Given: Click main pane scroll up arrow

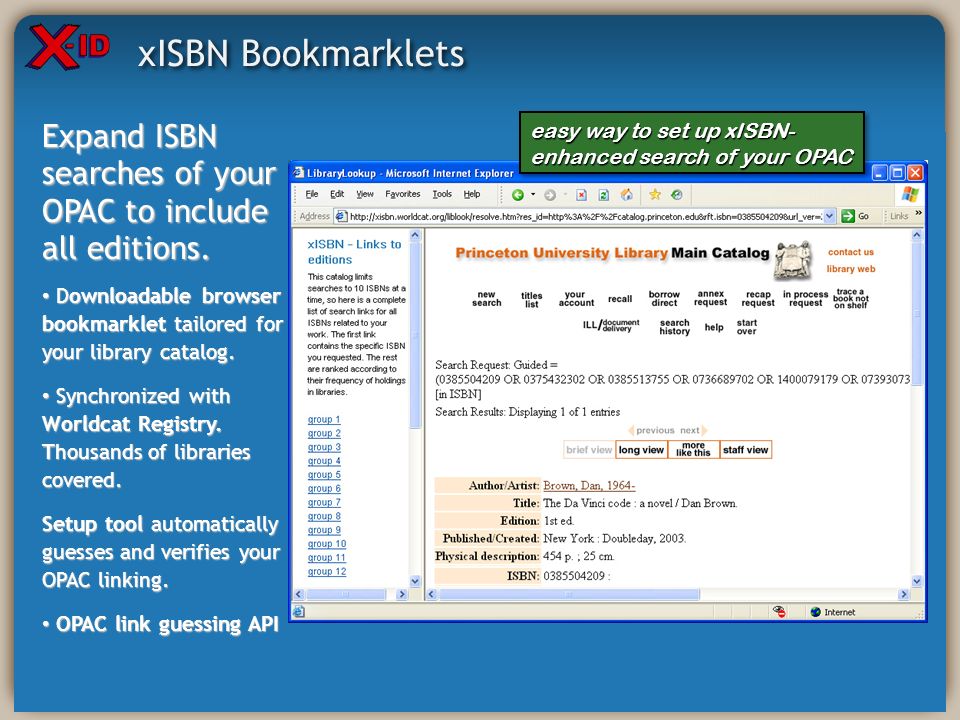Looking at the screenshot, I should pyautogui.click(x=917, y=234).
